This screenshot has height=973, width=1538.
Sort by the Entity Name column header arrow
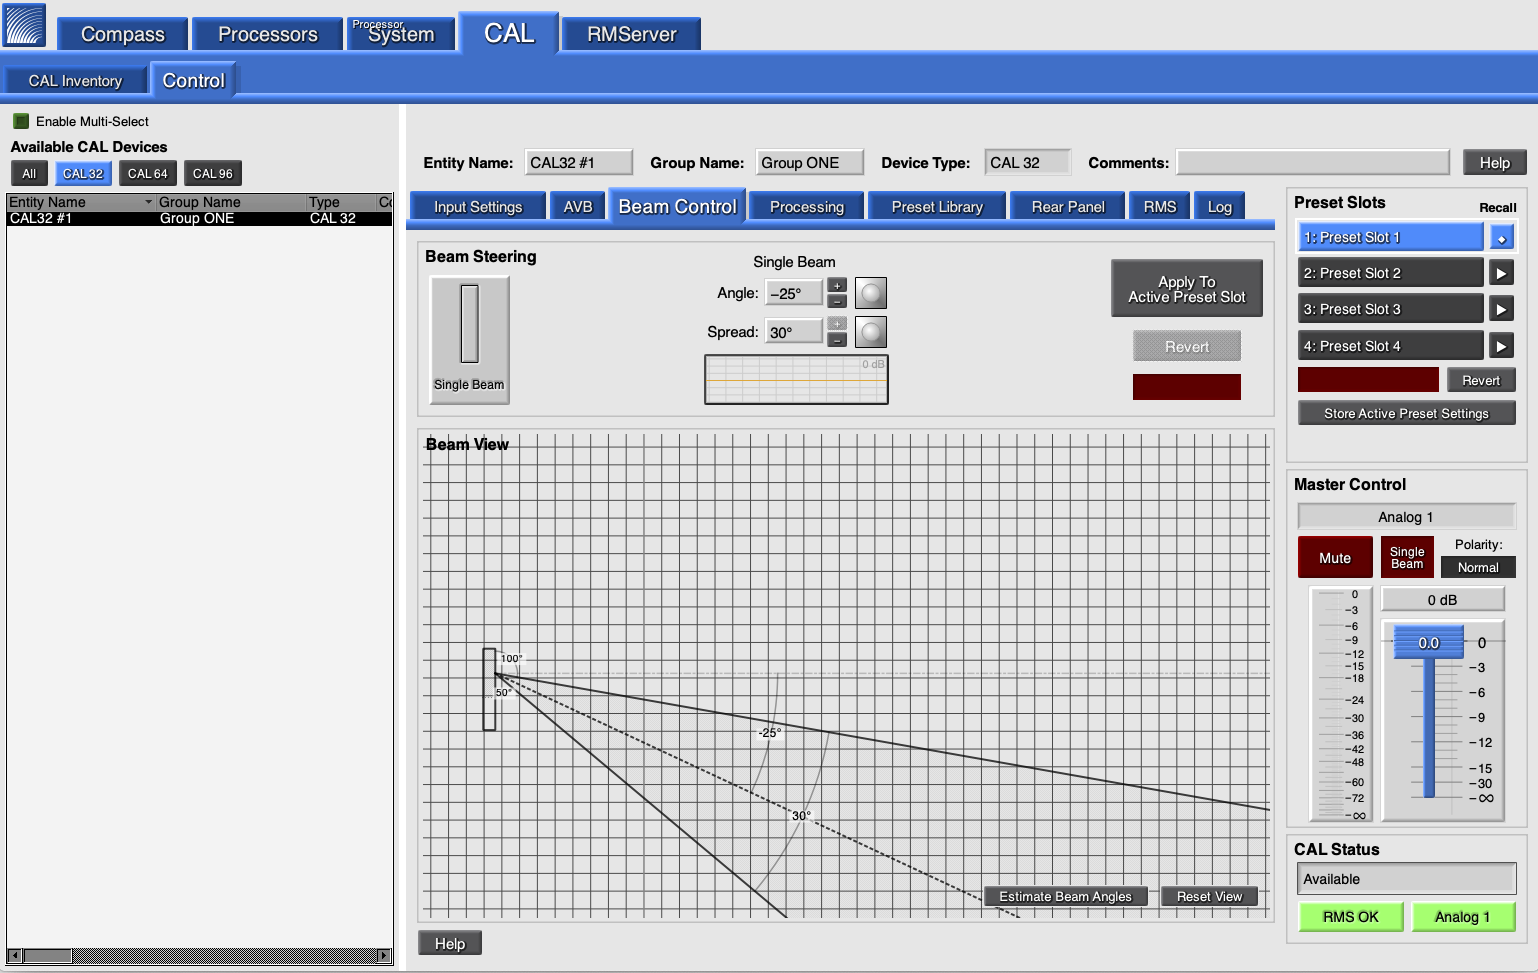(x=149, y=202)
